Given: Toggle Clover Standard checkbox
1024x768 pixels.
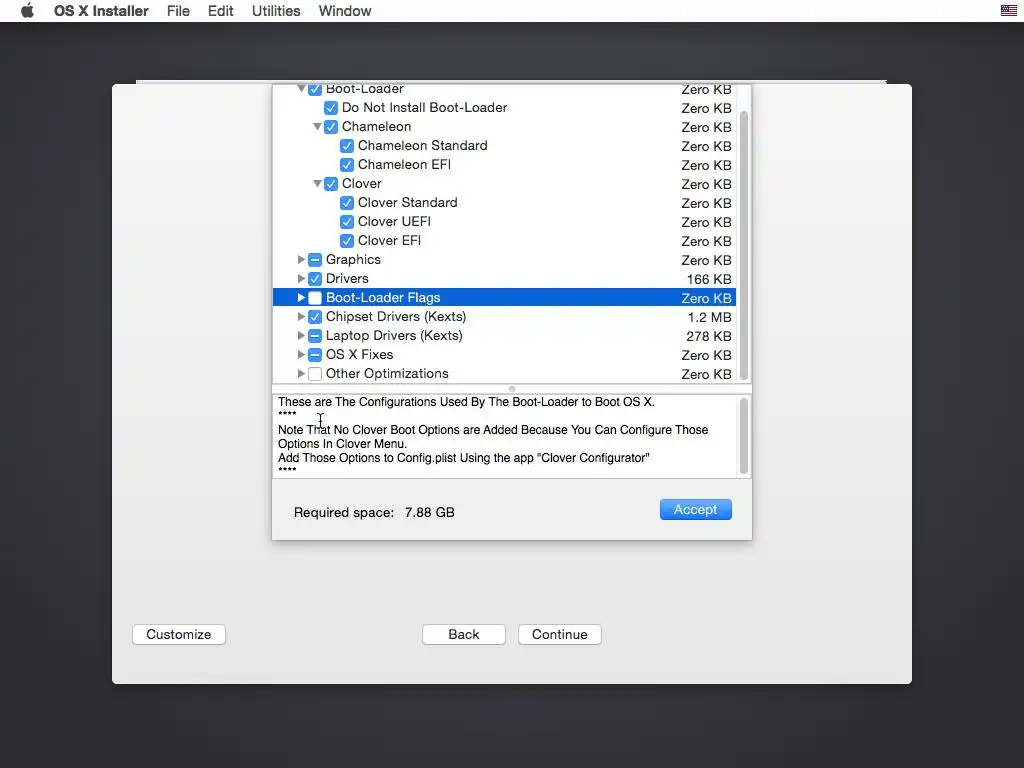Looking at the screenshot, I should tap(347, 202).
